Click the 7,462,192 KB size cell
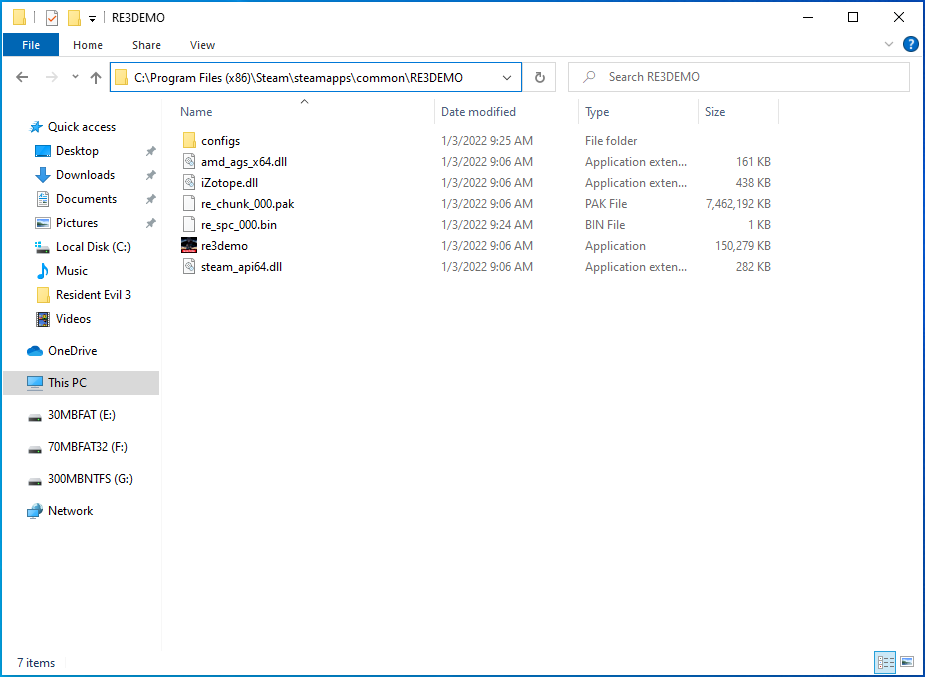Image resolution: width=925 pixels, height=677 pixels. tap(738, 204)
